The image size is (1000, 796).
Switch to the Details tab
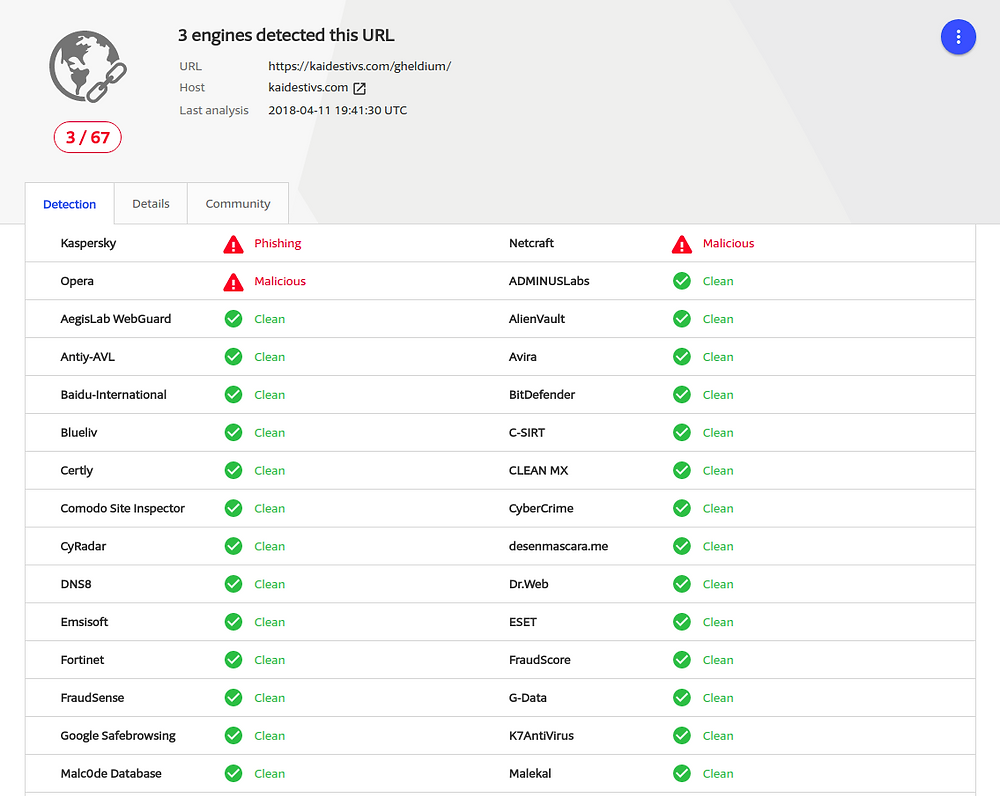[151, 203]
